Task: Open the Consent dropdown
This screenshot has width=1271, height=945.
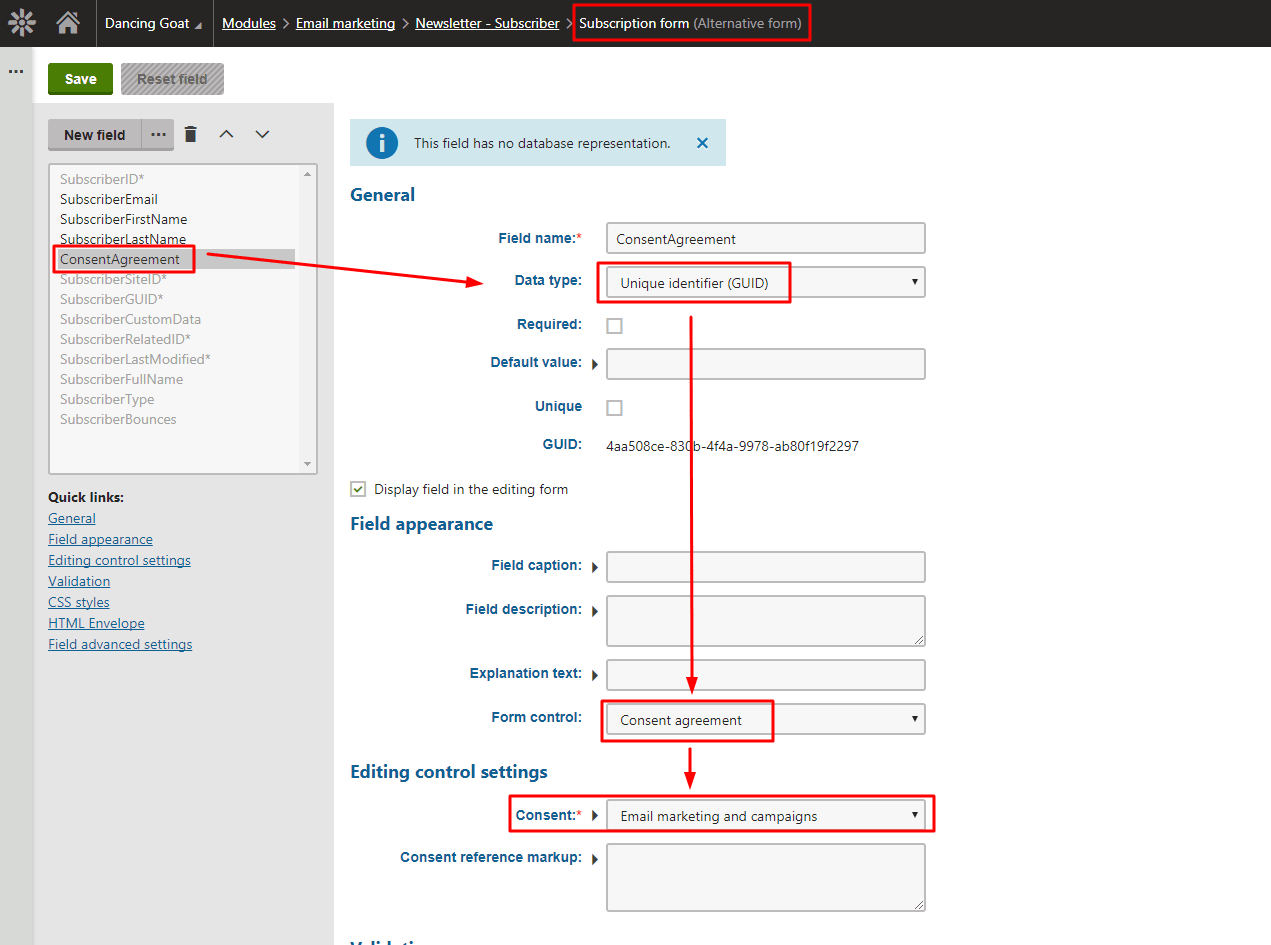Action: (766, 815)
